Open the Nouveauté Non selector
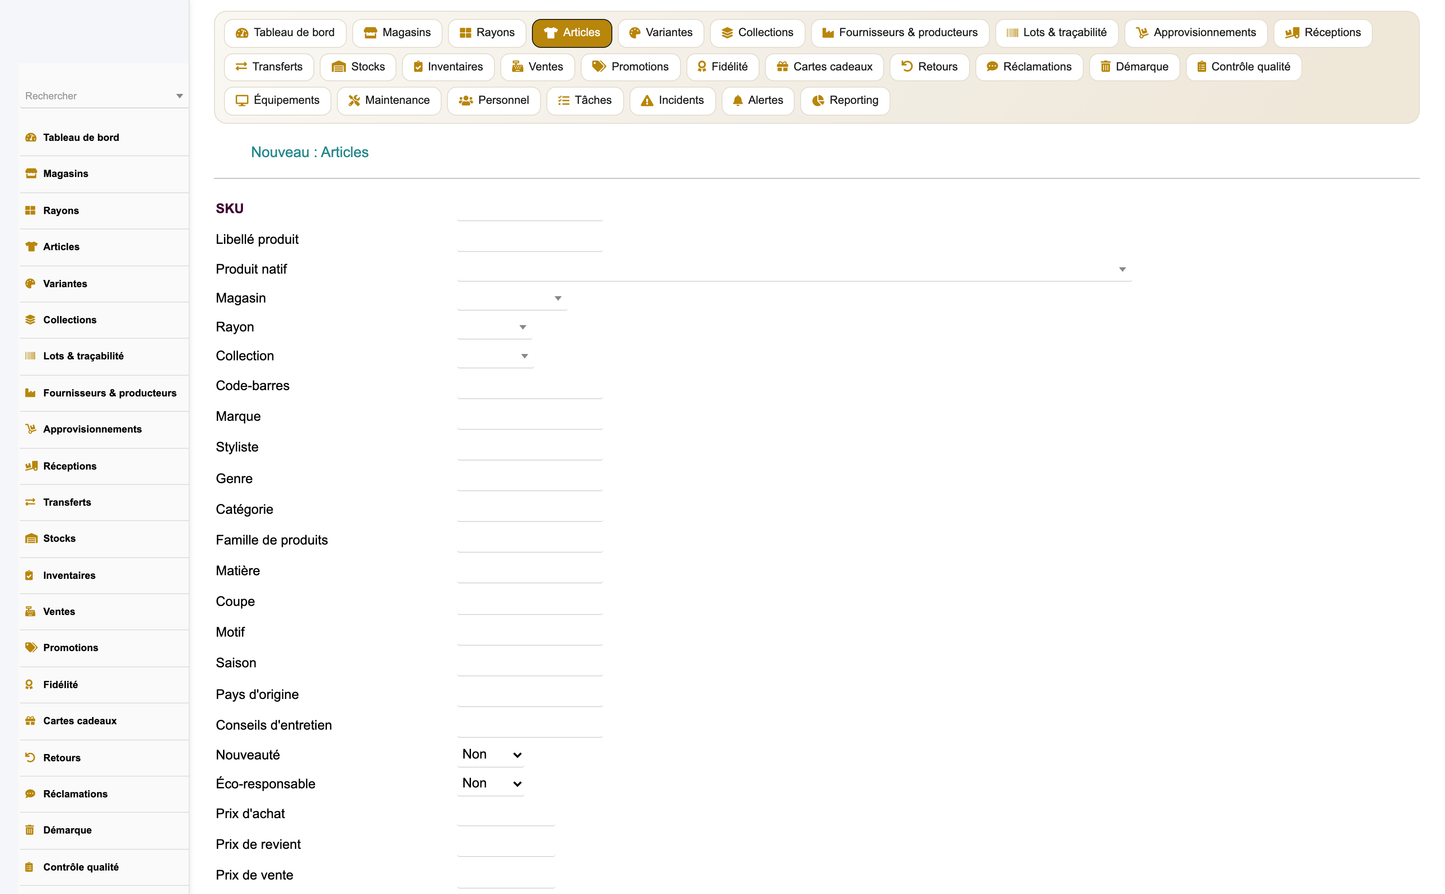Image resolution: width=1445 pixels, height=894 pixels. point(491,755)
